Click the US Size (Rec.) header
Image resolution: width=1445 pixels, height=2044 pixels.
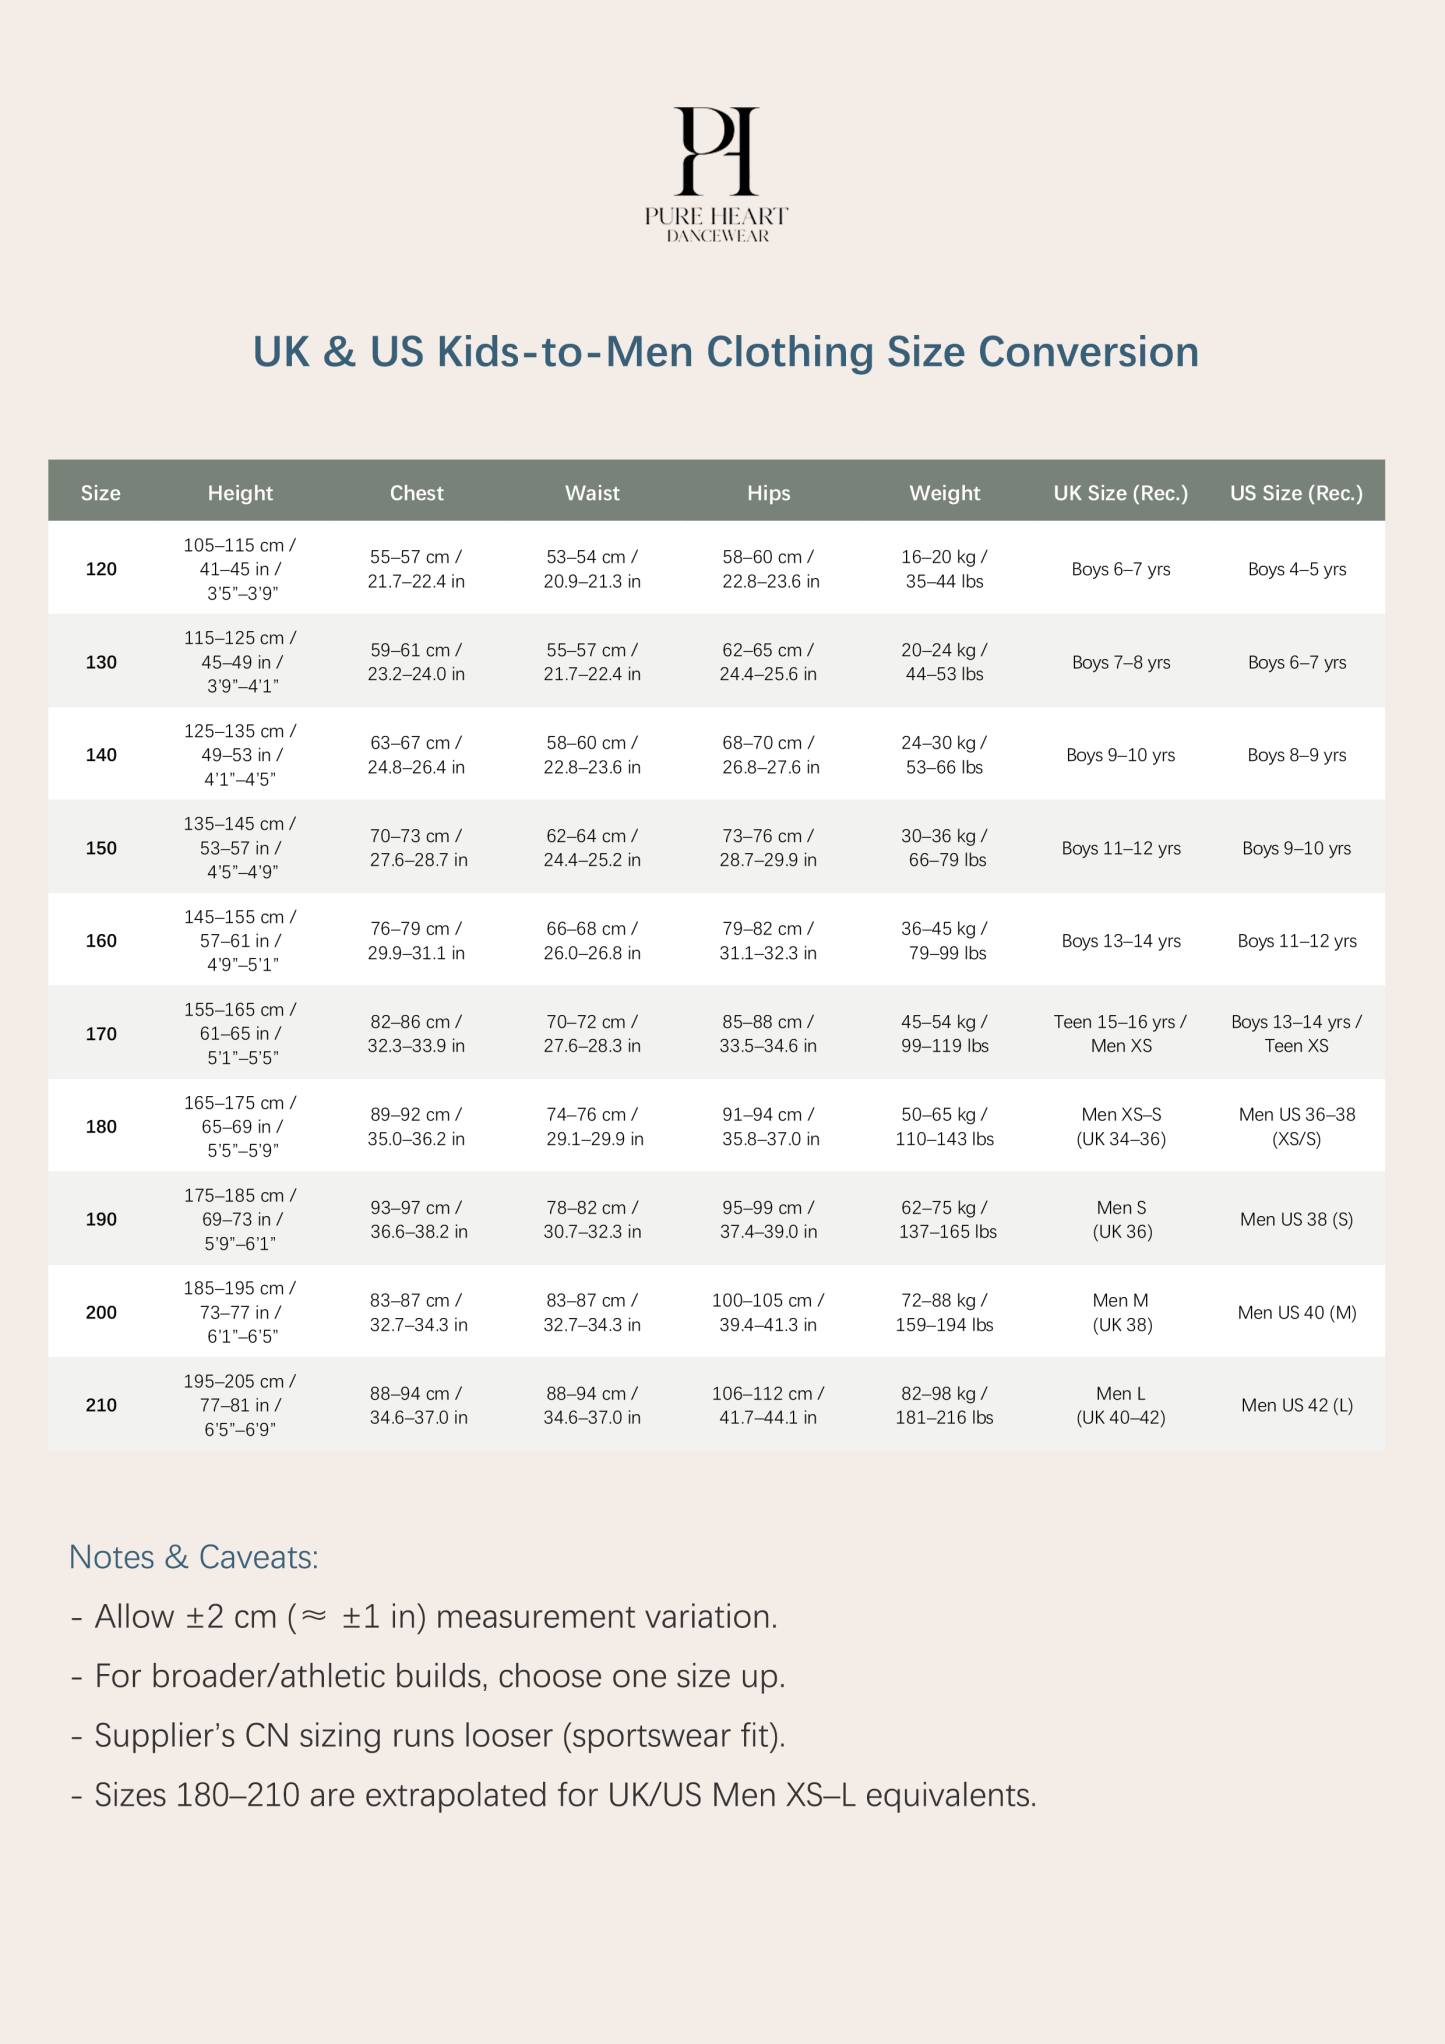(1296, 493)
